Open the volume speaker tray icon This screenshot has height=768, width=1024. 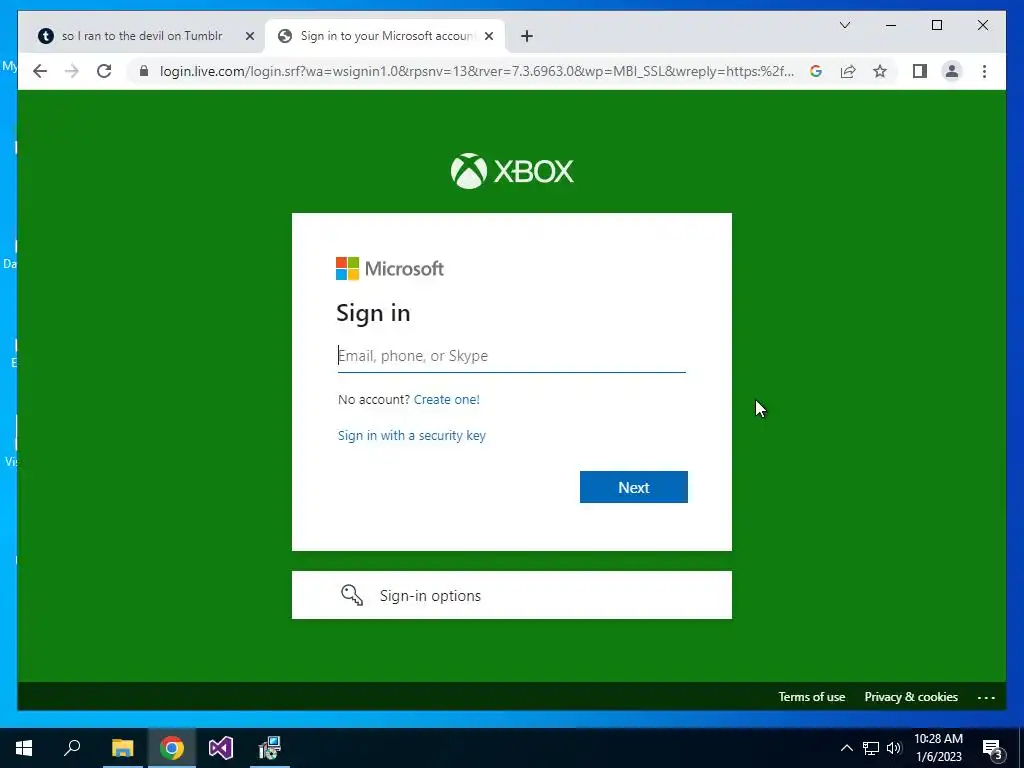[894, 748]
